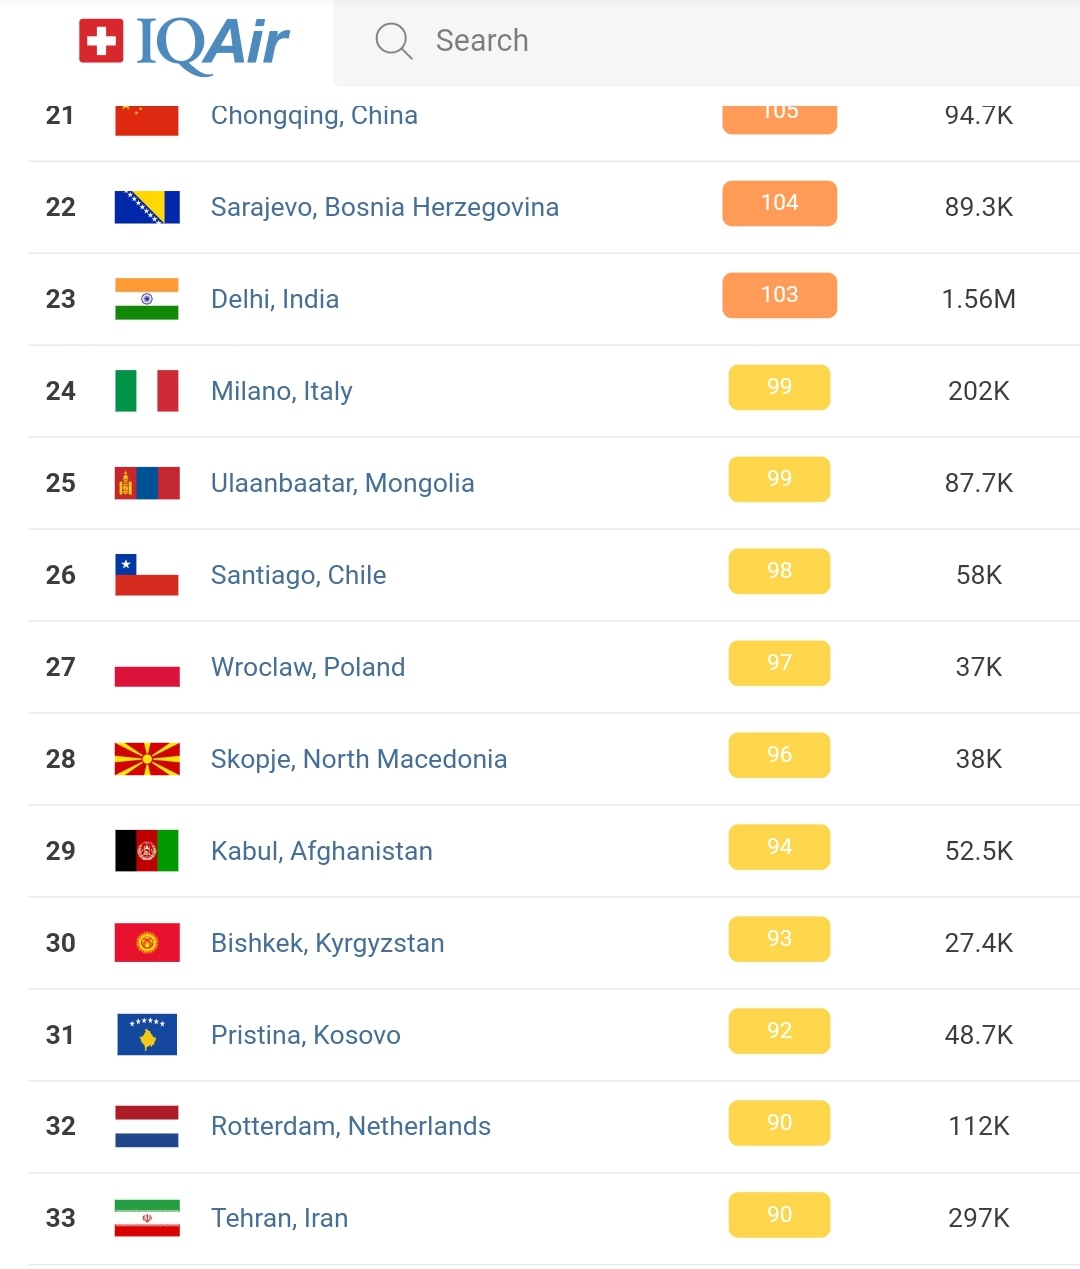Viewport: 1080px width, 1269px height.
Task: Select Milano, Italy from the ranking
Action: (281, 391)
